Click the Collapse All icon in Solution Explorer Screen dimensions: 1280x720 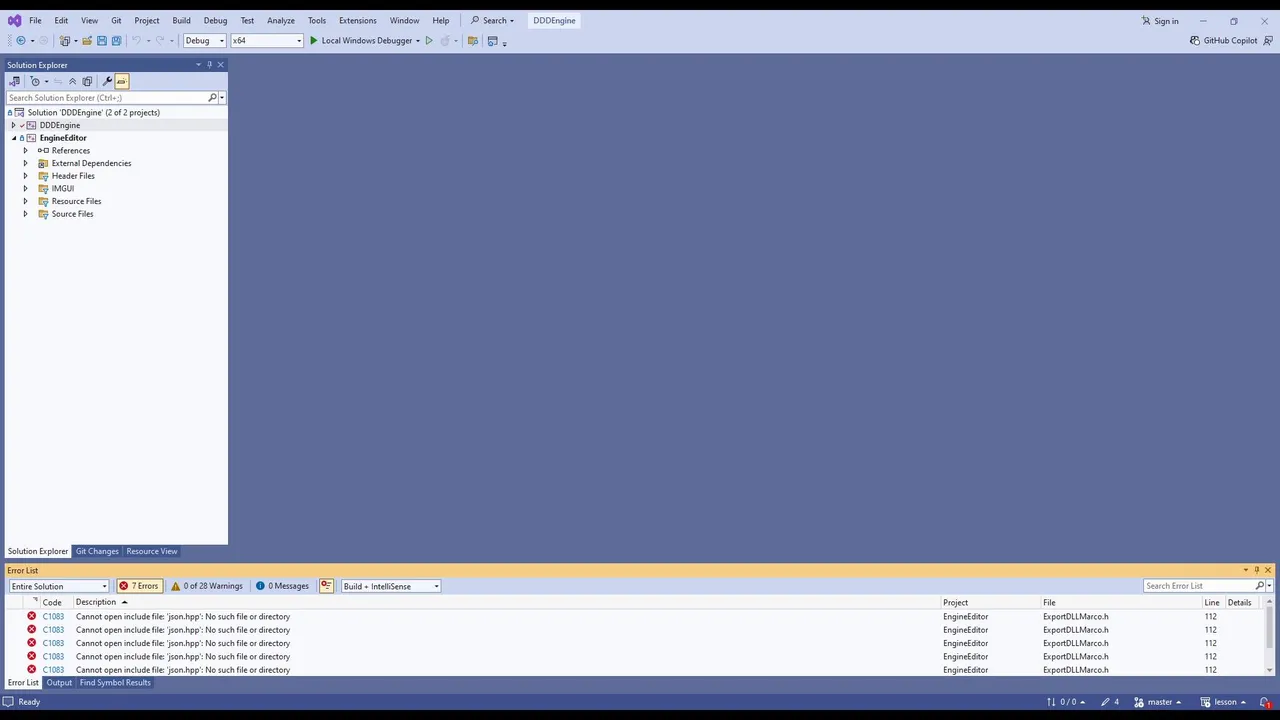tap(72, 81)
